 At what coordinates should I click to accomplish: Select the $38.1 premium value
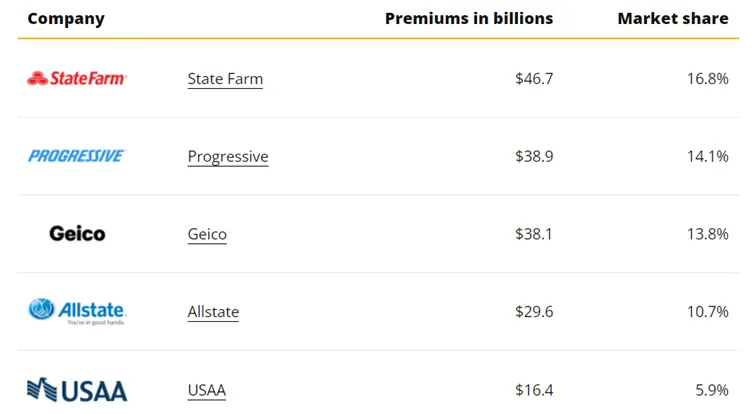point(534,234)
